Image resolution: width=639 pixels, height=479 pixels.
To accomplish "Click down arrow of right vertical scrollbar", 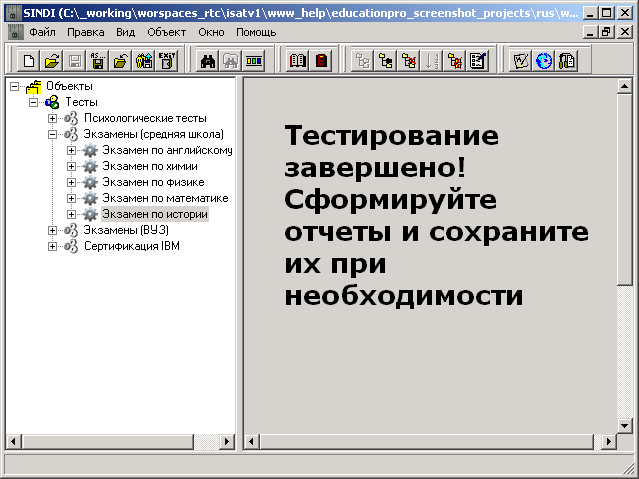I will coord(625,426).
